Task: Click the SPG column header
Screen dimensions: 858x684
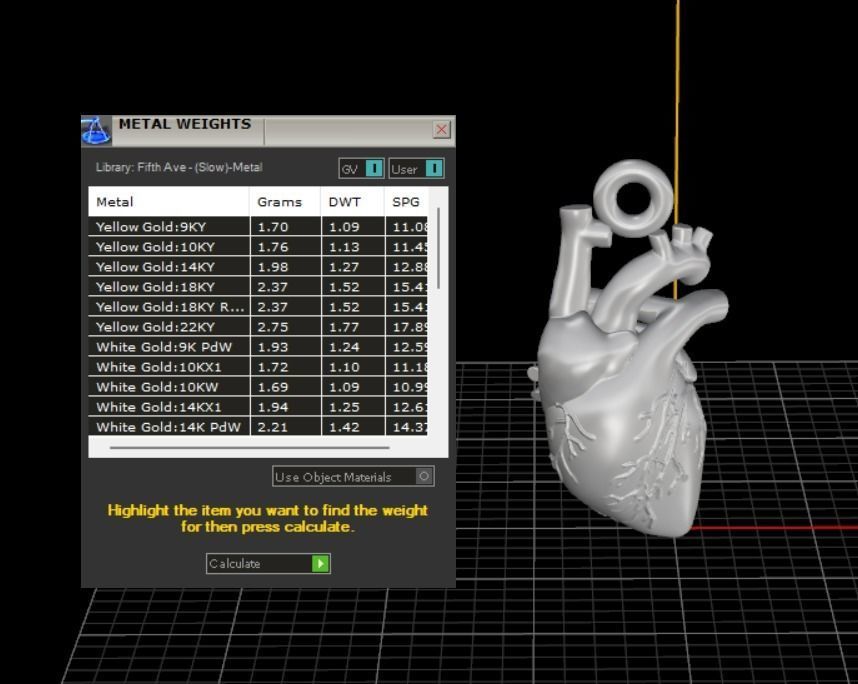Action: [406, 202]
